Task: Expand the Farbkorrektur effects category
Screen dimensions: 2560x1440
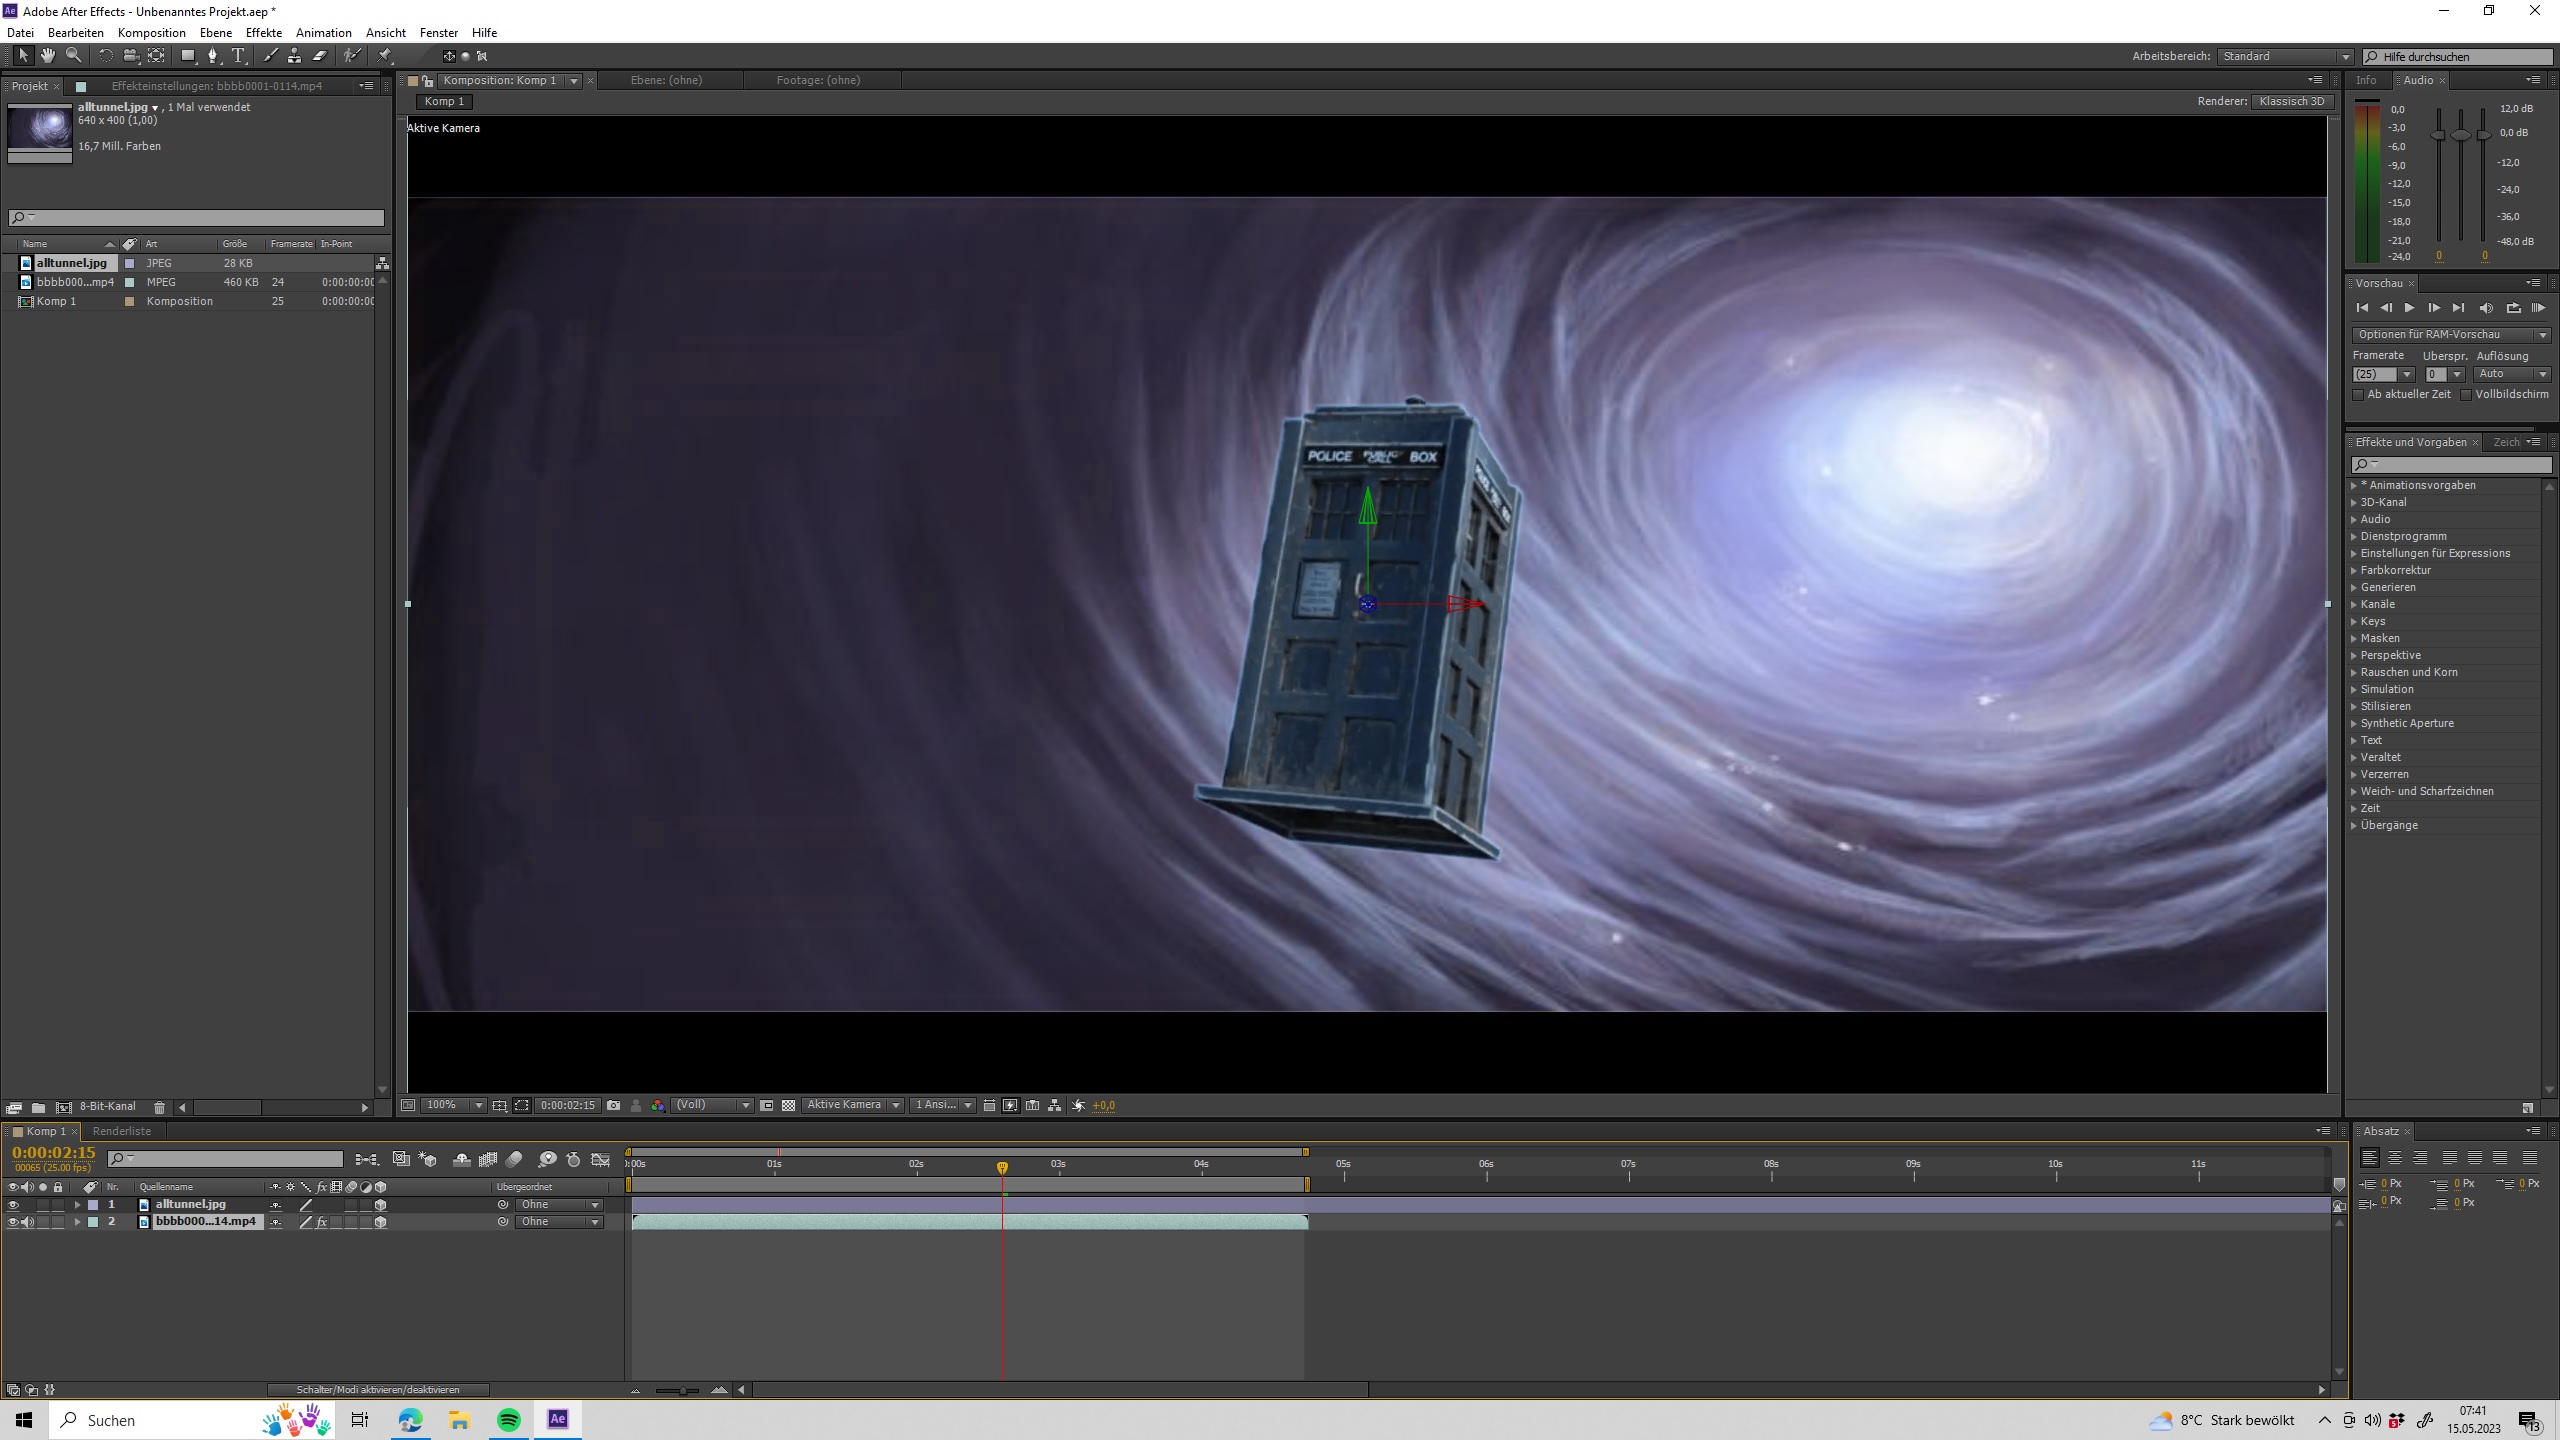Action: click(x=2354, y=571)
